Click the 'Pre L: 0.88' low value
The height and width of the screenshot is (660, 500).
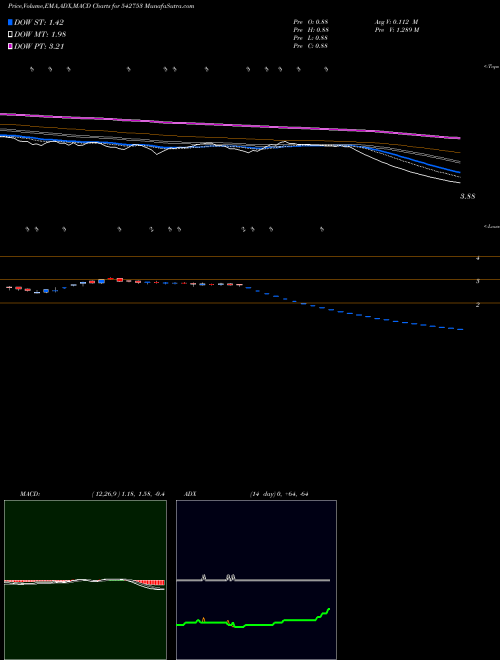point(311,38)
